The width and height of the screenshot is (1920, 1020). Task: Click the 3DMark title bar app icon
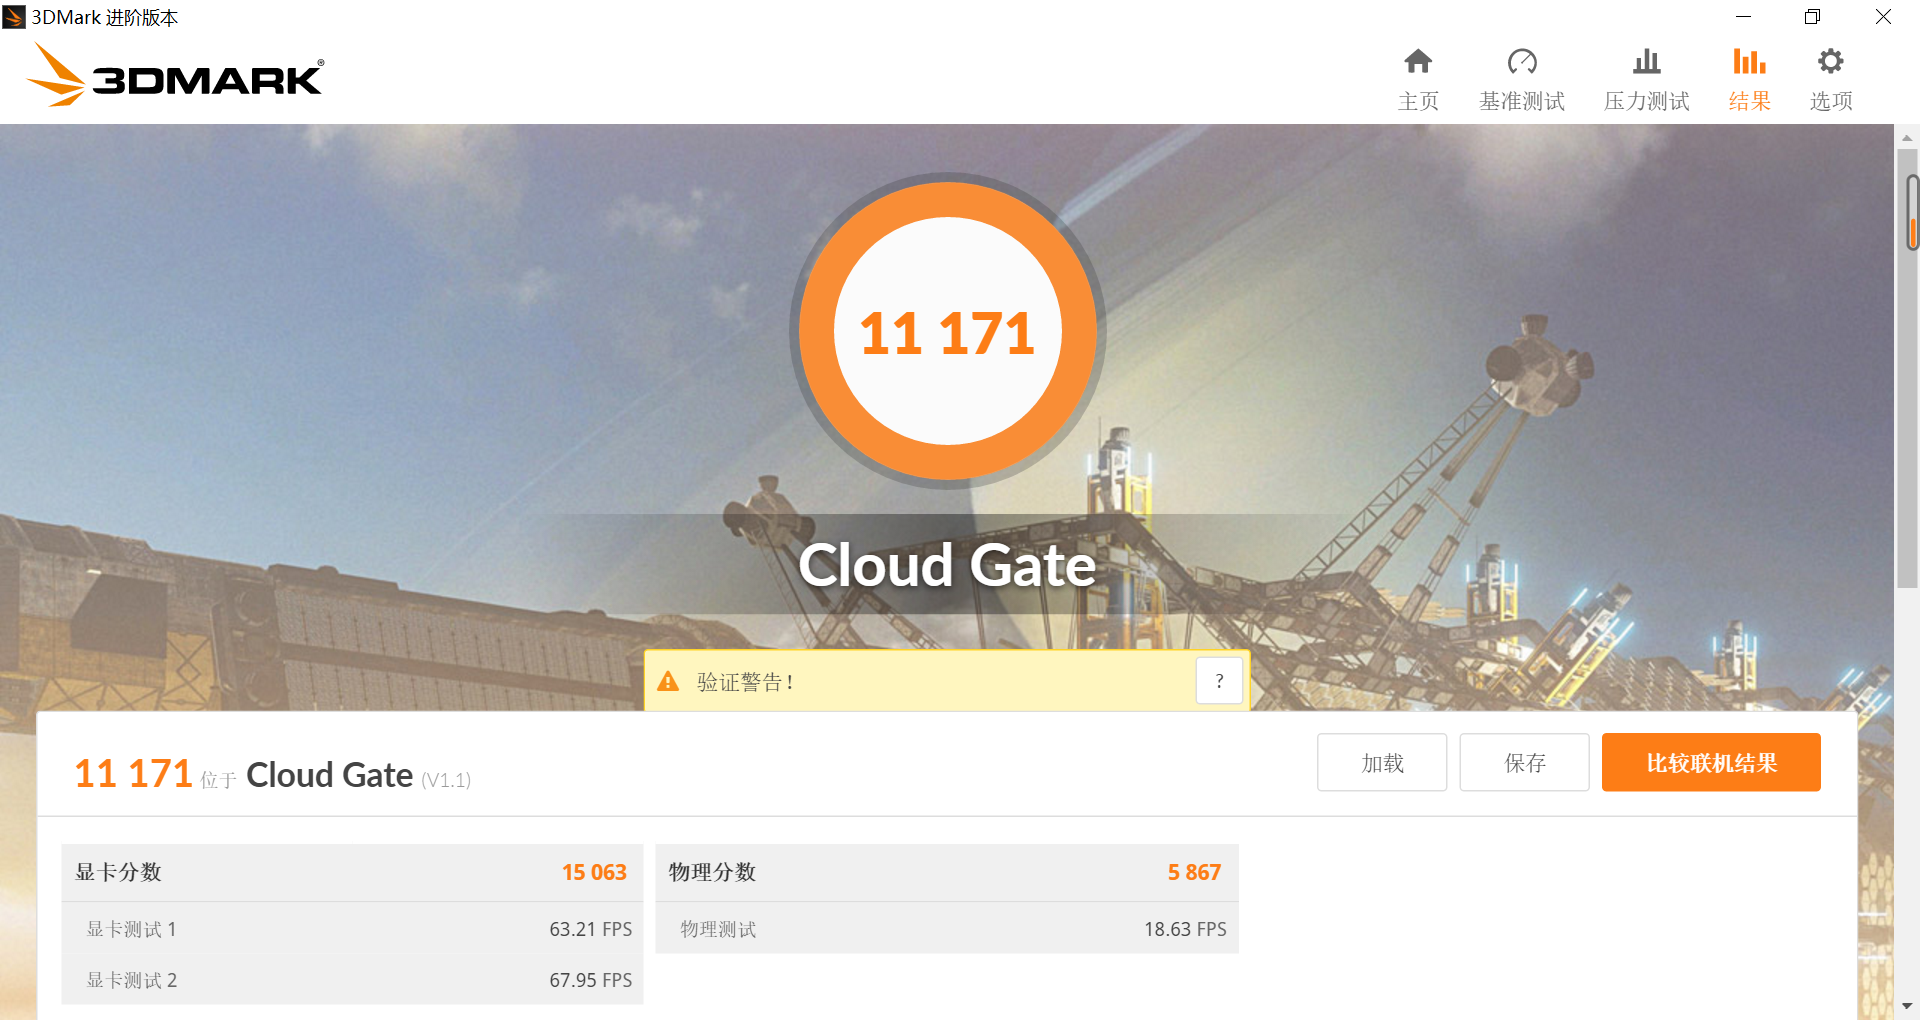coord(14,17)
